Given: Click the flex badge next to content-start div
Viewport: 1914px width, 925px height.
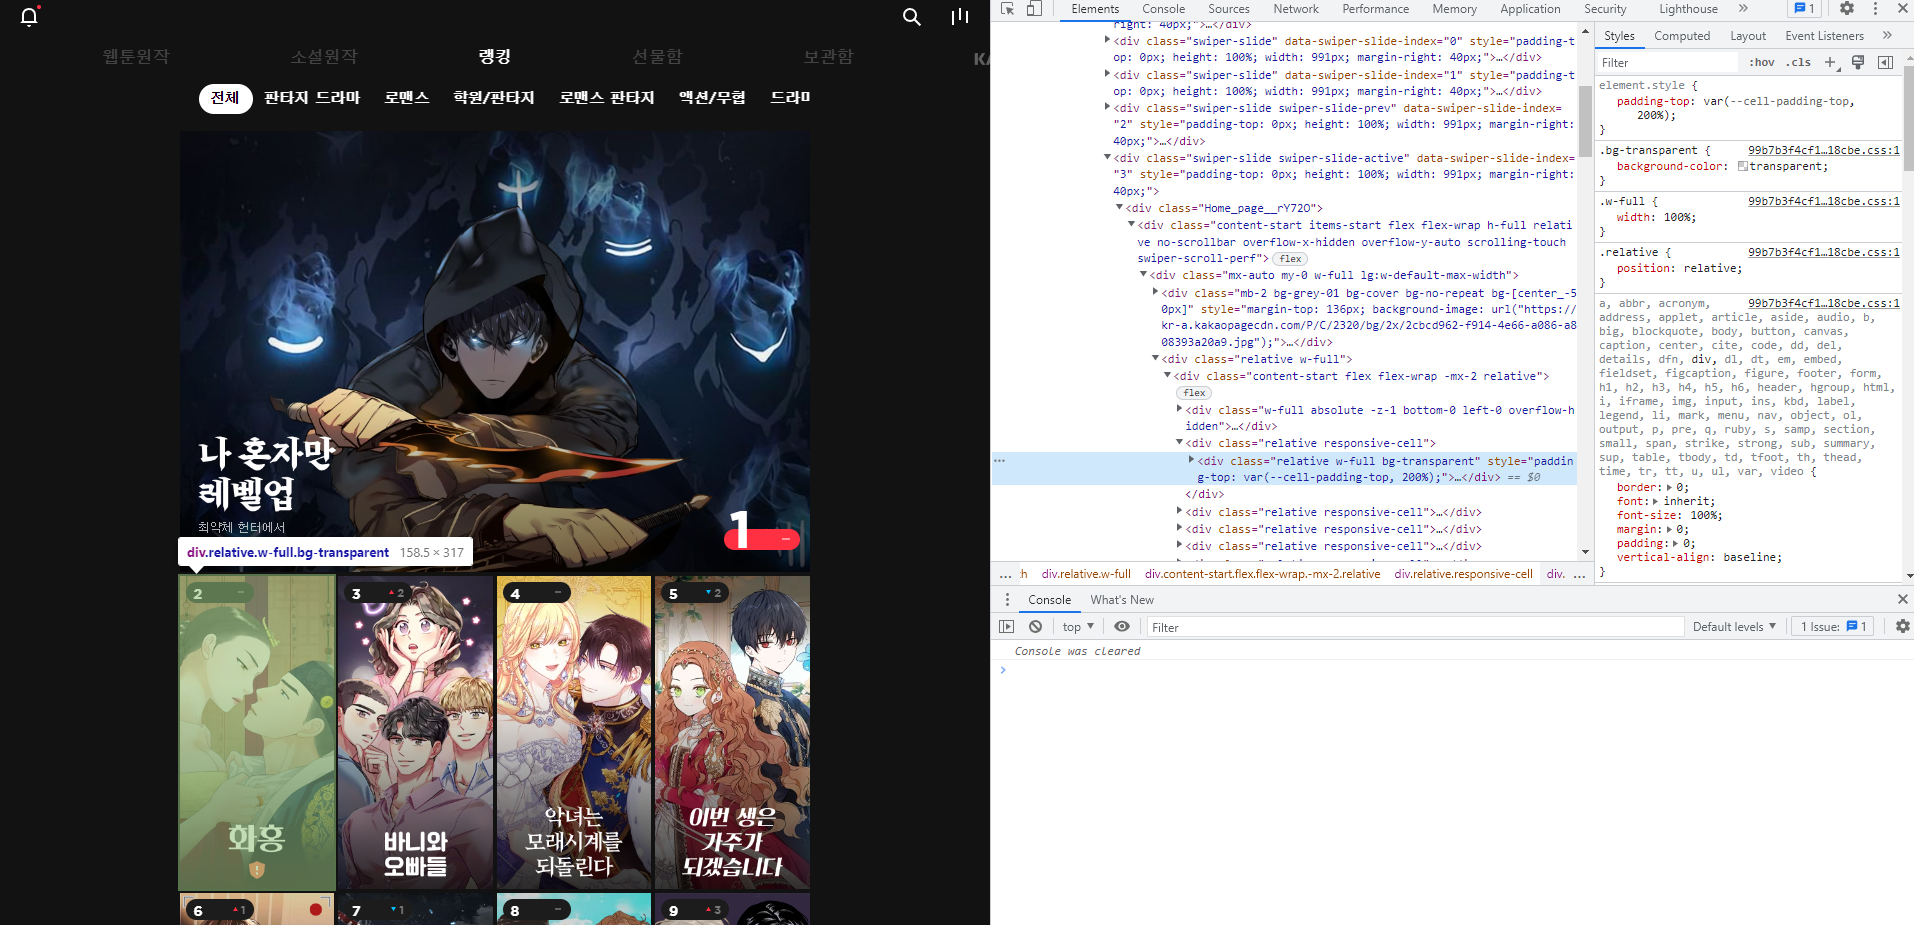Looking at the screenshot, I should point(1194,393).
